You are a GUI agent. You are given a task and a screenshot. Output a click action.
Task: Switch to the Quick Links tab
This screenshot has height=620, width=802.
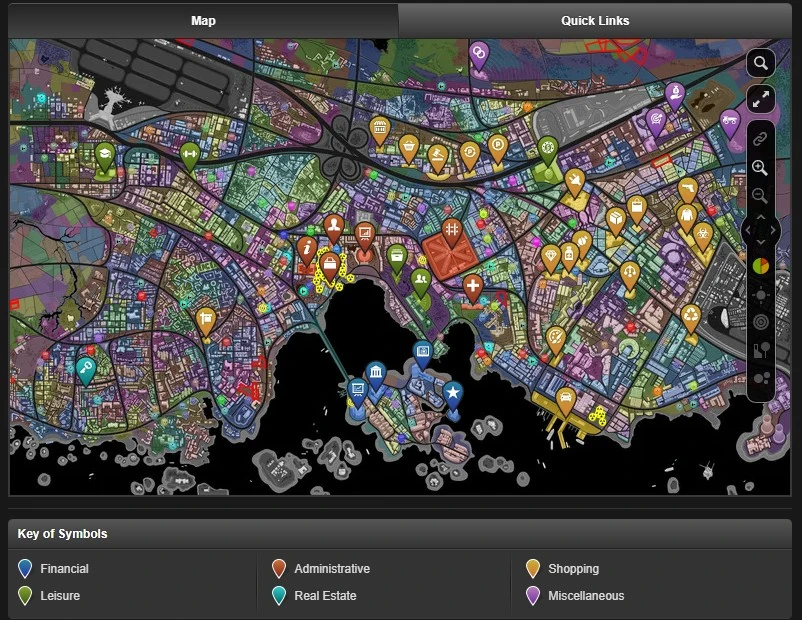click(x=595, y=20)
